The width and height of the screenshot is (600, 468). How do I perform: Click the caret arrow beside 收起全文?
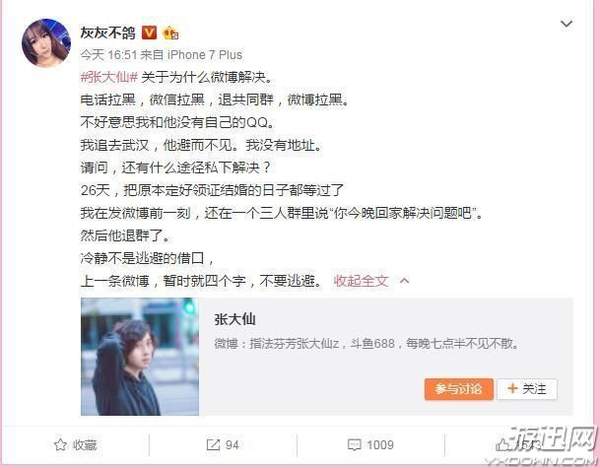404,281
